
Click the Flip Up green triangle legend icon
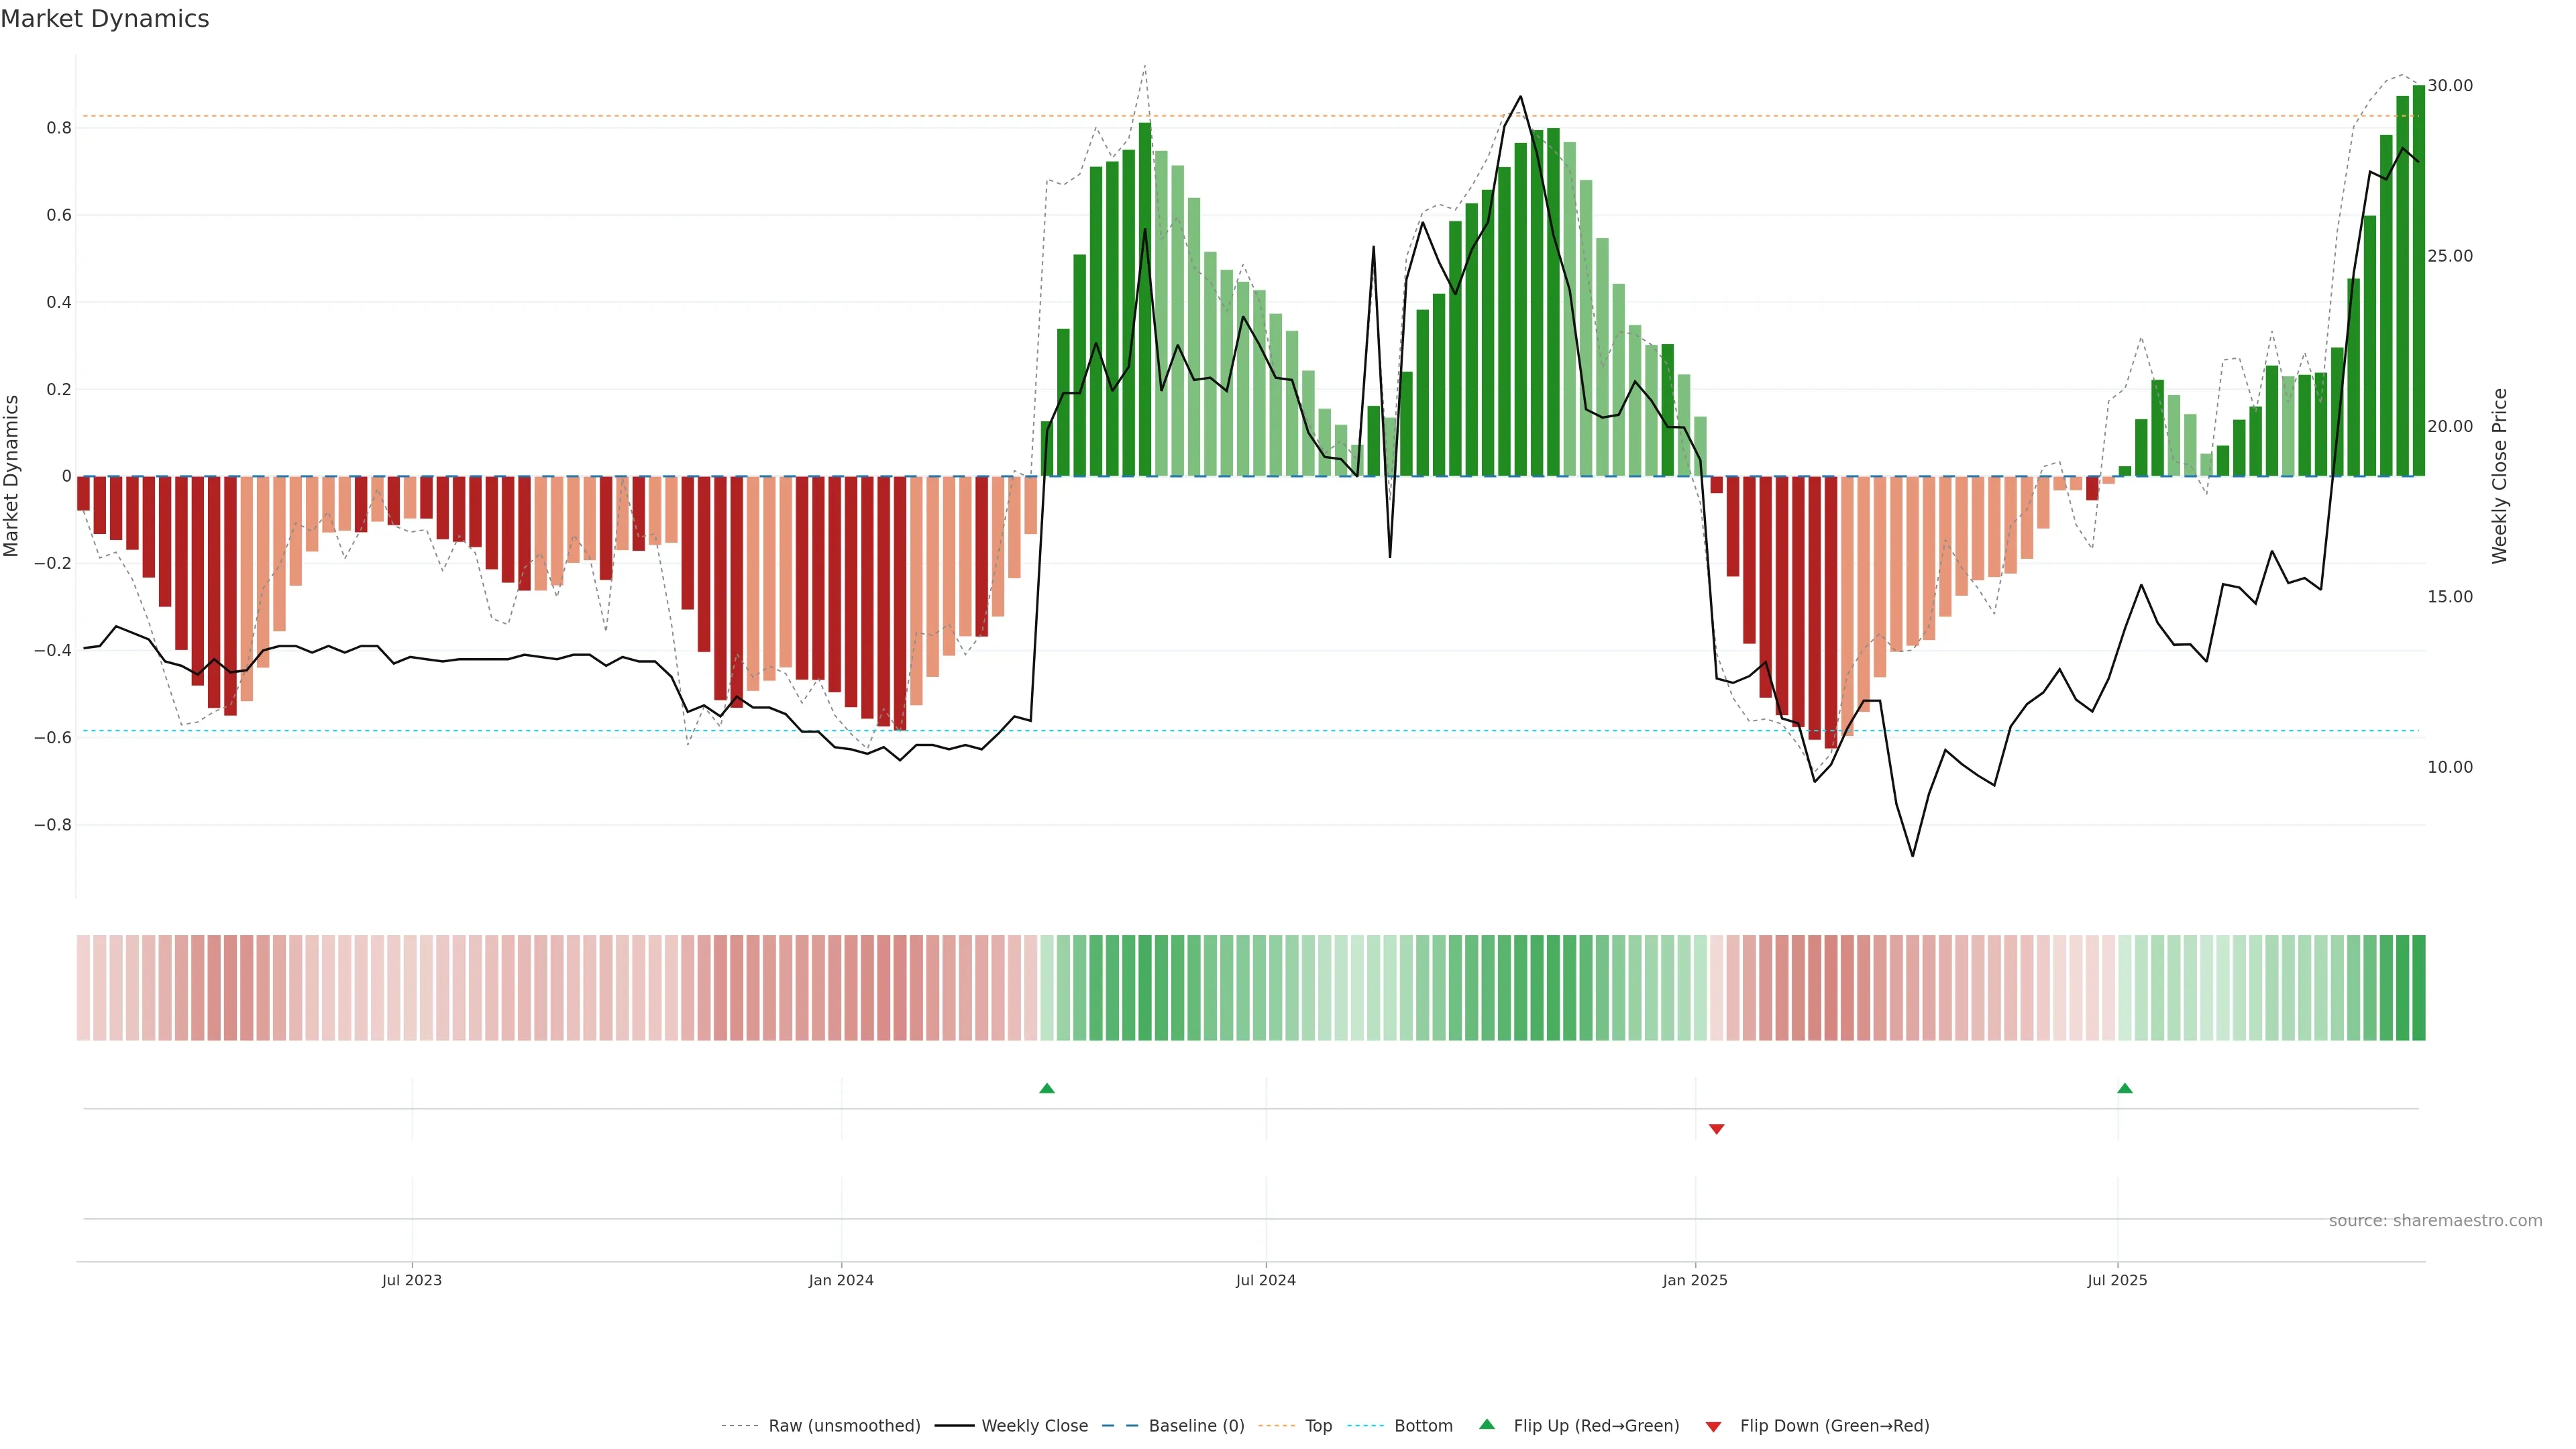click(x=1486, y=1424)
